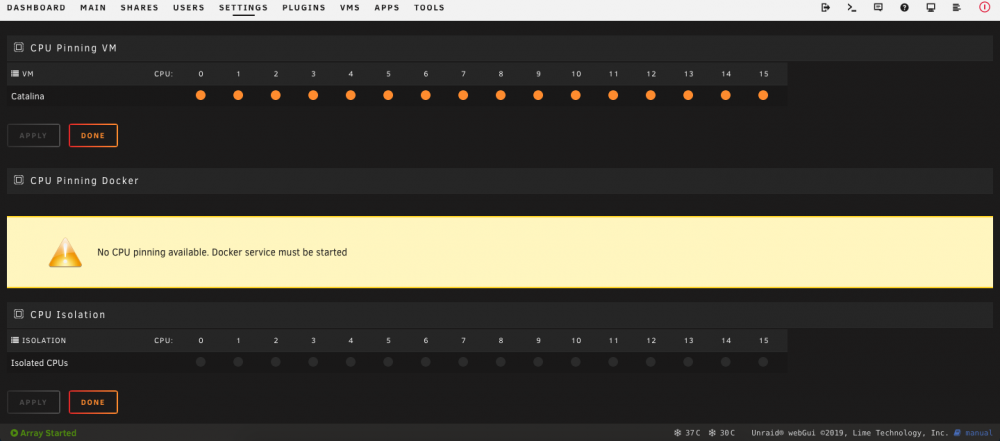
Task: Toggle Catalina pinning for CPU 12
Action: (651, 95)
